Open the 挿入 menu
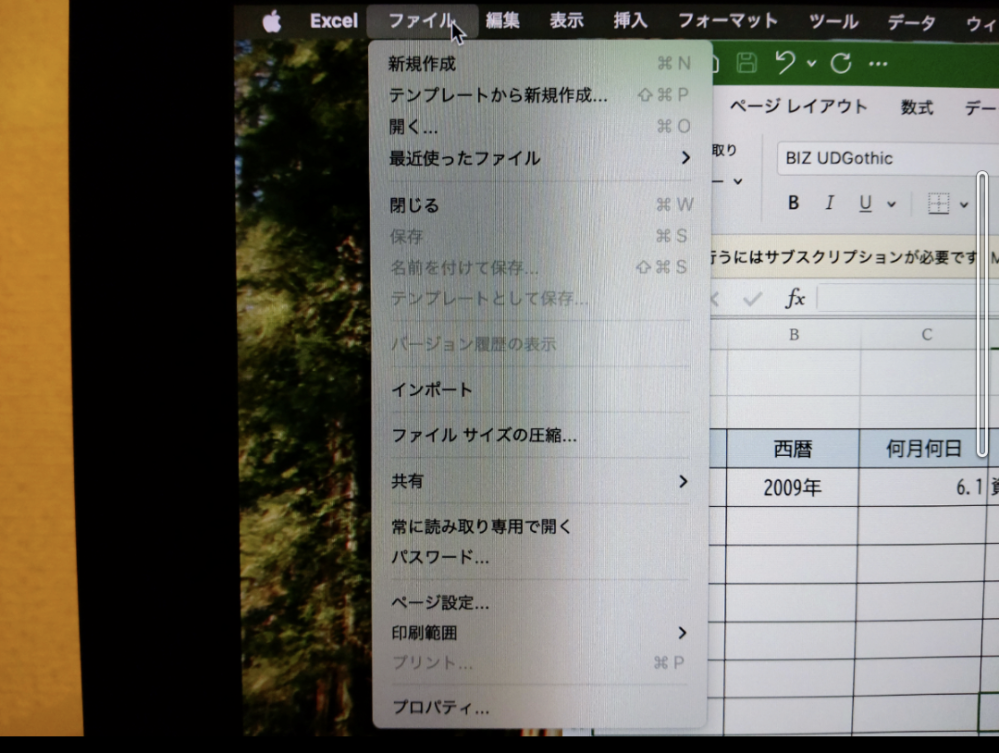The height and width of the screenshot is (753, 999). tap(630, 21)
